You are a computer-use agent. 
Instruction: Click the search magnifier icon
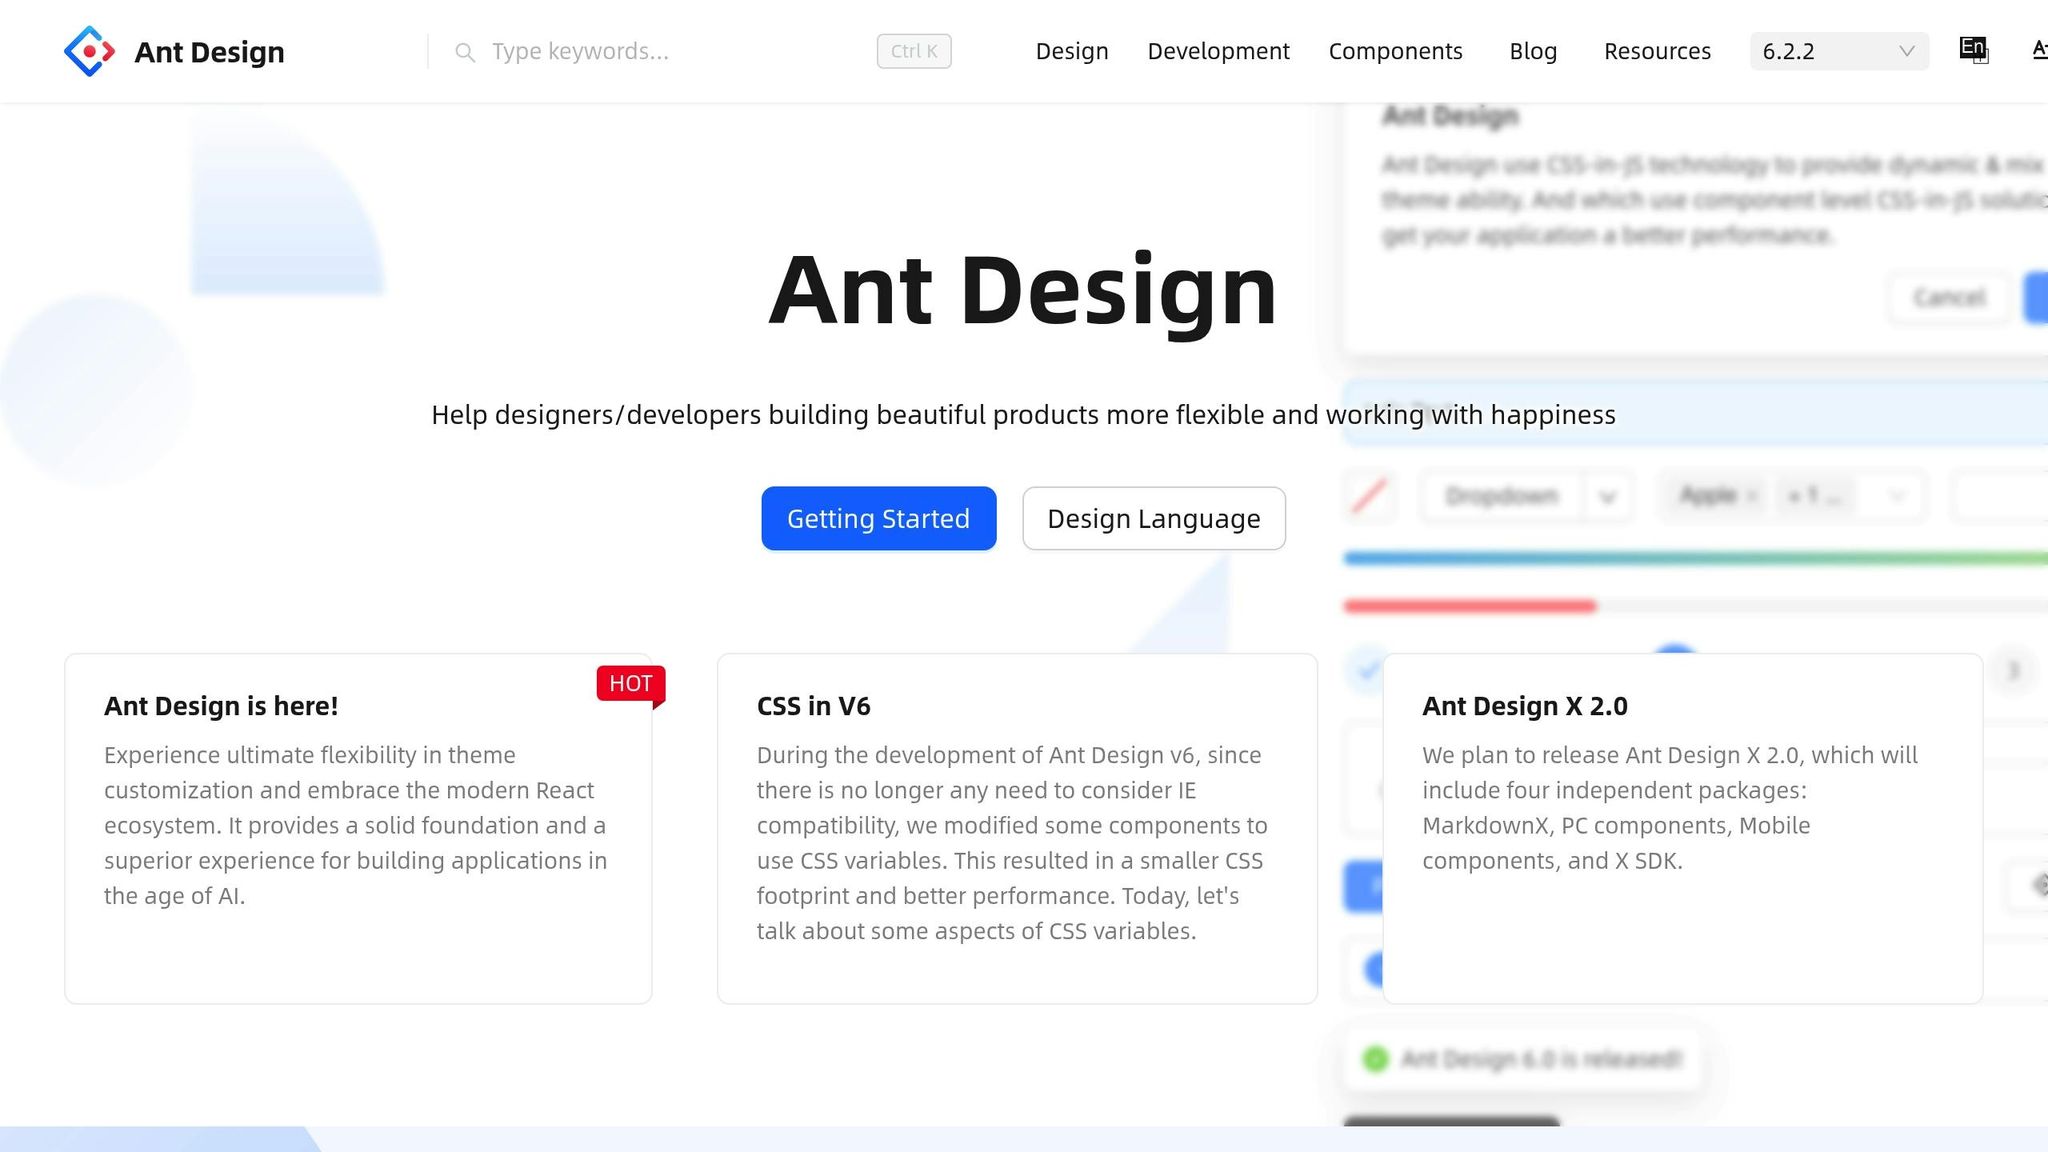tap(465, 52)
